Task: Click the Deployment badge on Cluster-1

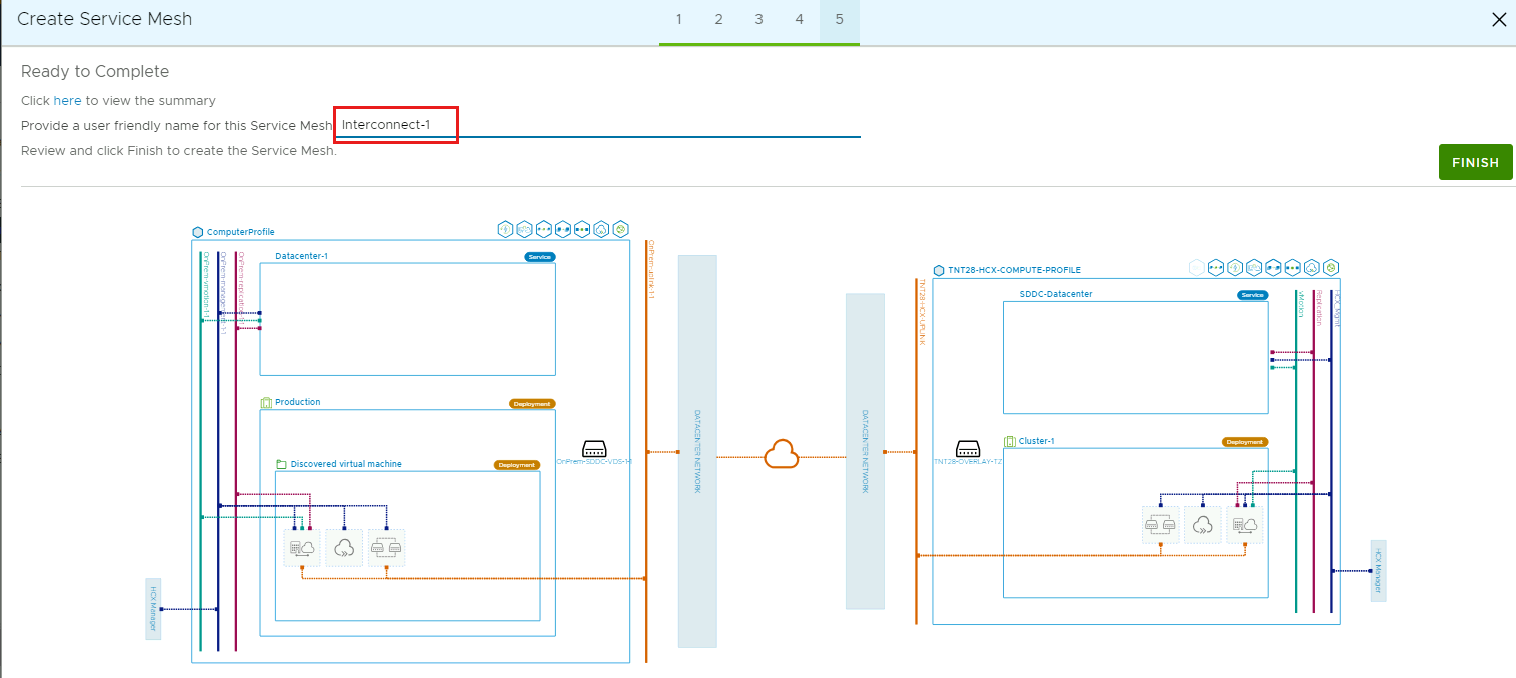Action: (1244, 442)
